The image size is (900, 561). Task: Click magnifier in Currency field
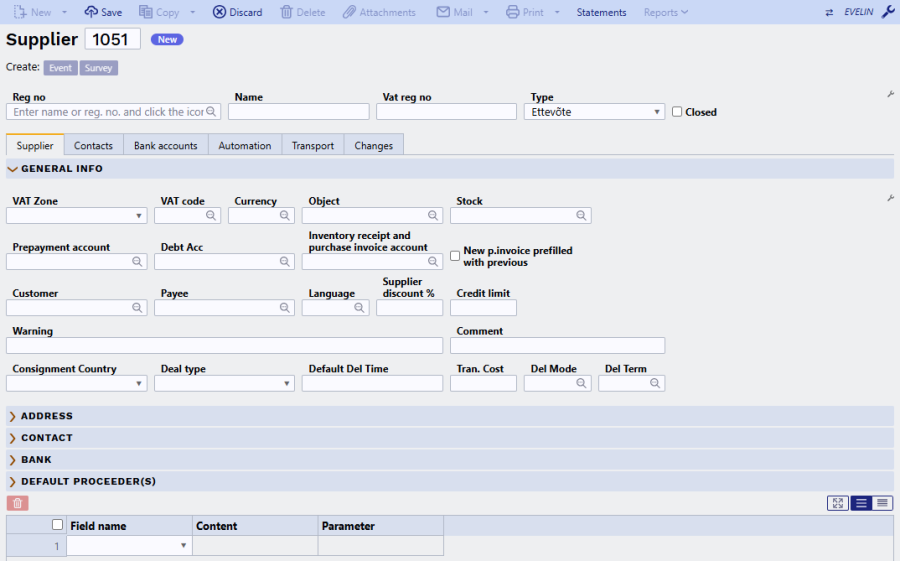click(x=285, y=215)
